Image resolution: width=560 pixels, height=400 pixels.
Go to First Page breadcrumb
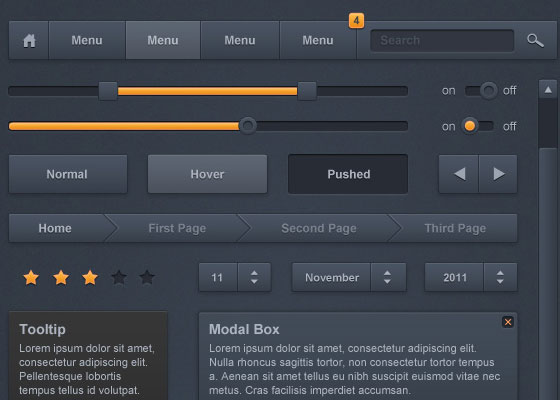coord(177,228)
